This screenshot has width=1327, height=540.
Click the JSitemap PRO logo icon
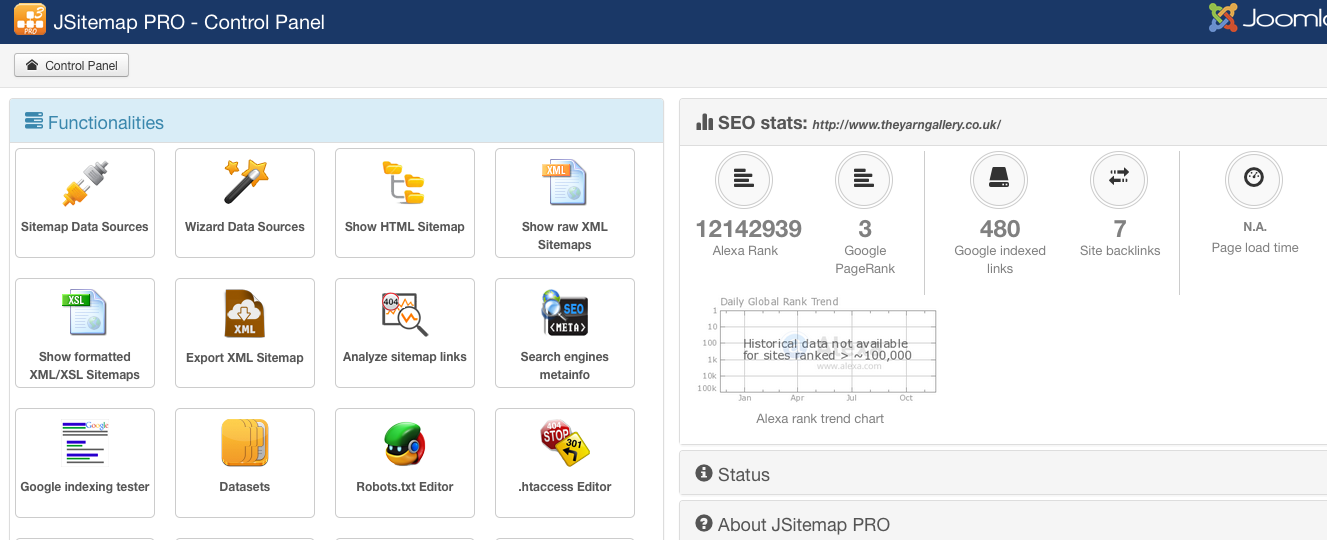coord(30,20)
